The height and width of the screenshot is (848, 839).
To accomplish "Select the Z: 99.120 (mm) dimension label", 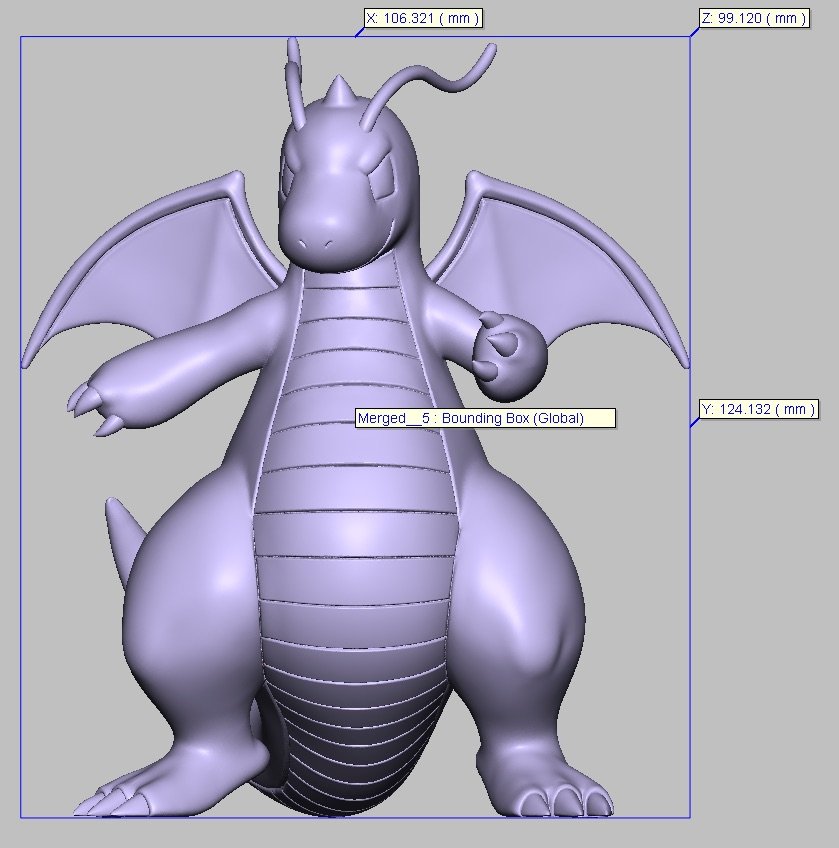I will 754,18.
